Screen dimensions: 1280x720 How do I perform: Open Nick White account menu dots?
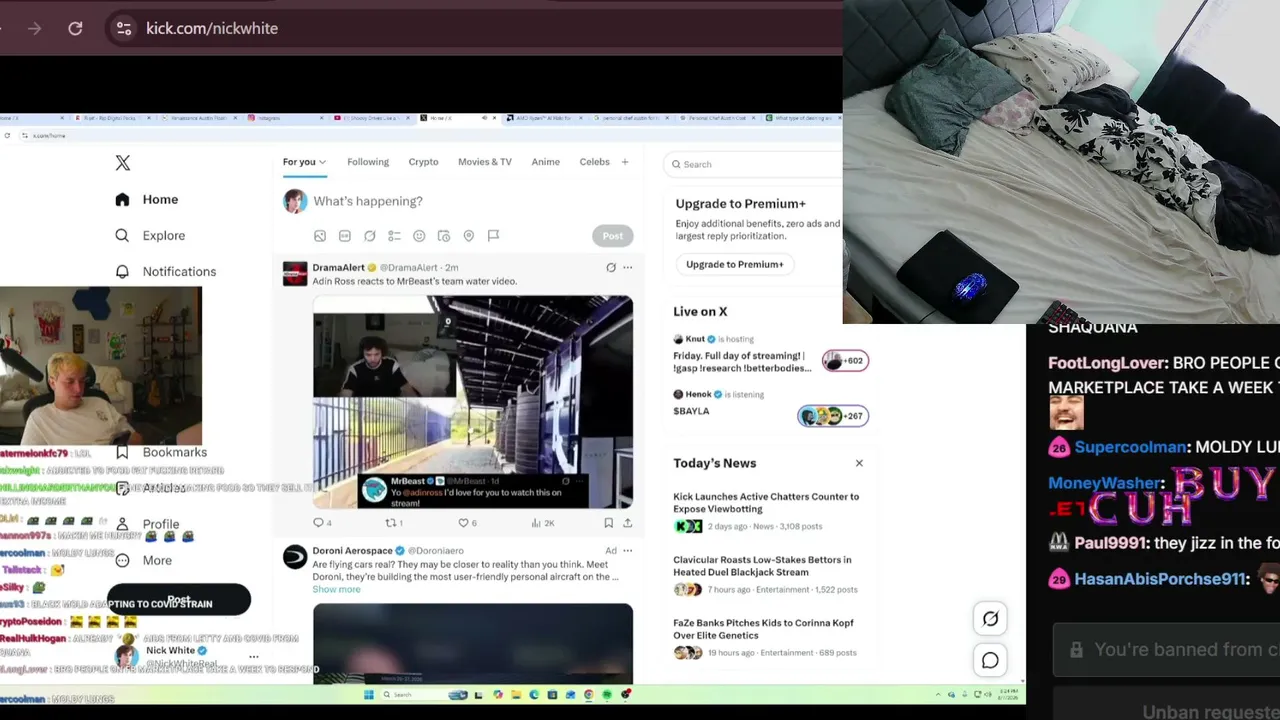[x=254, y=657]
